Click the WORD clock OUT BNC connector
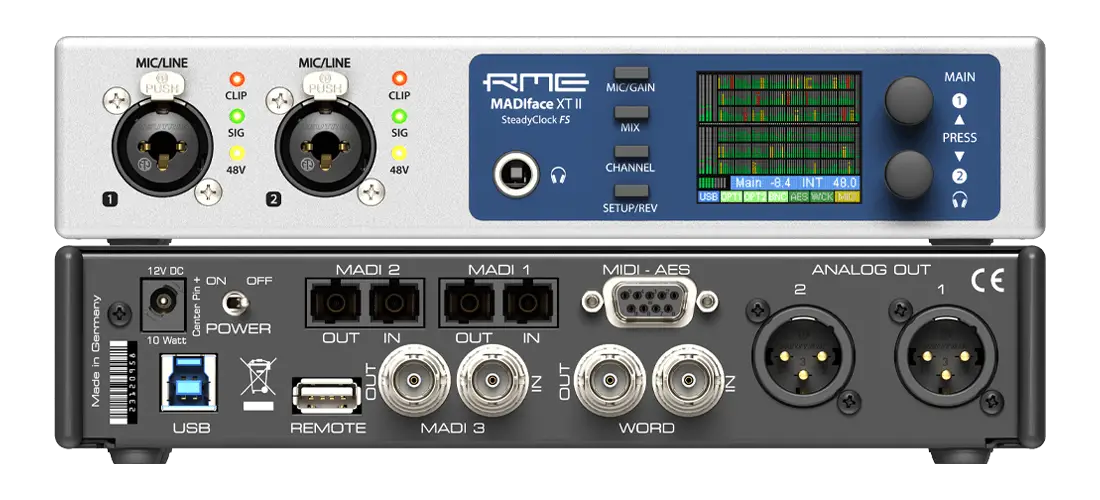 click(x=609, y=380)
